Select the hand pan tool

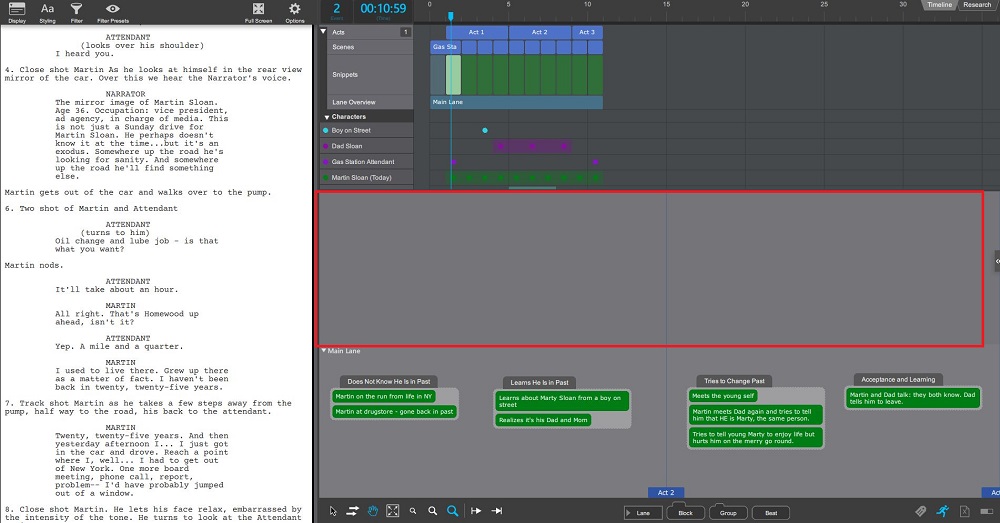click(373, 511)
